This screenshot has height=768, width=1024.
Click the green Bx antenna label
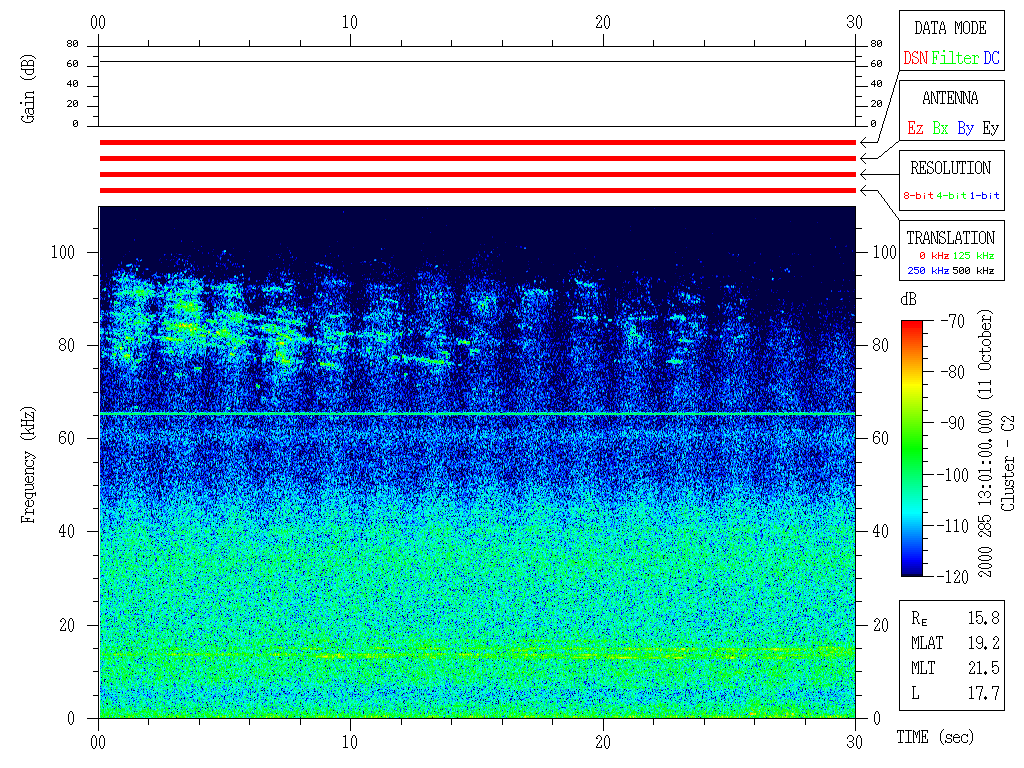[940, 129]
